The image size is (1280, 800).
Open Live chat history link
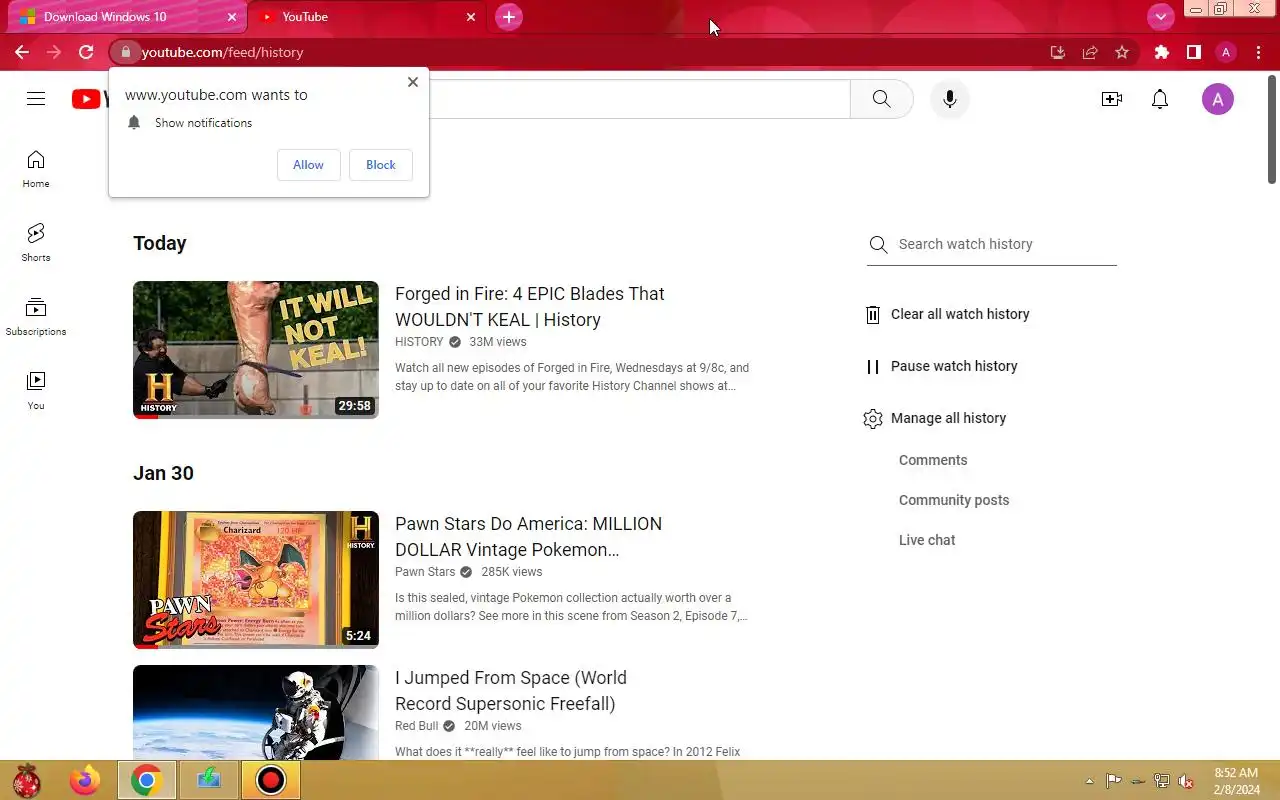point(927,540)
